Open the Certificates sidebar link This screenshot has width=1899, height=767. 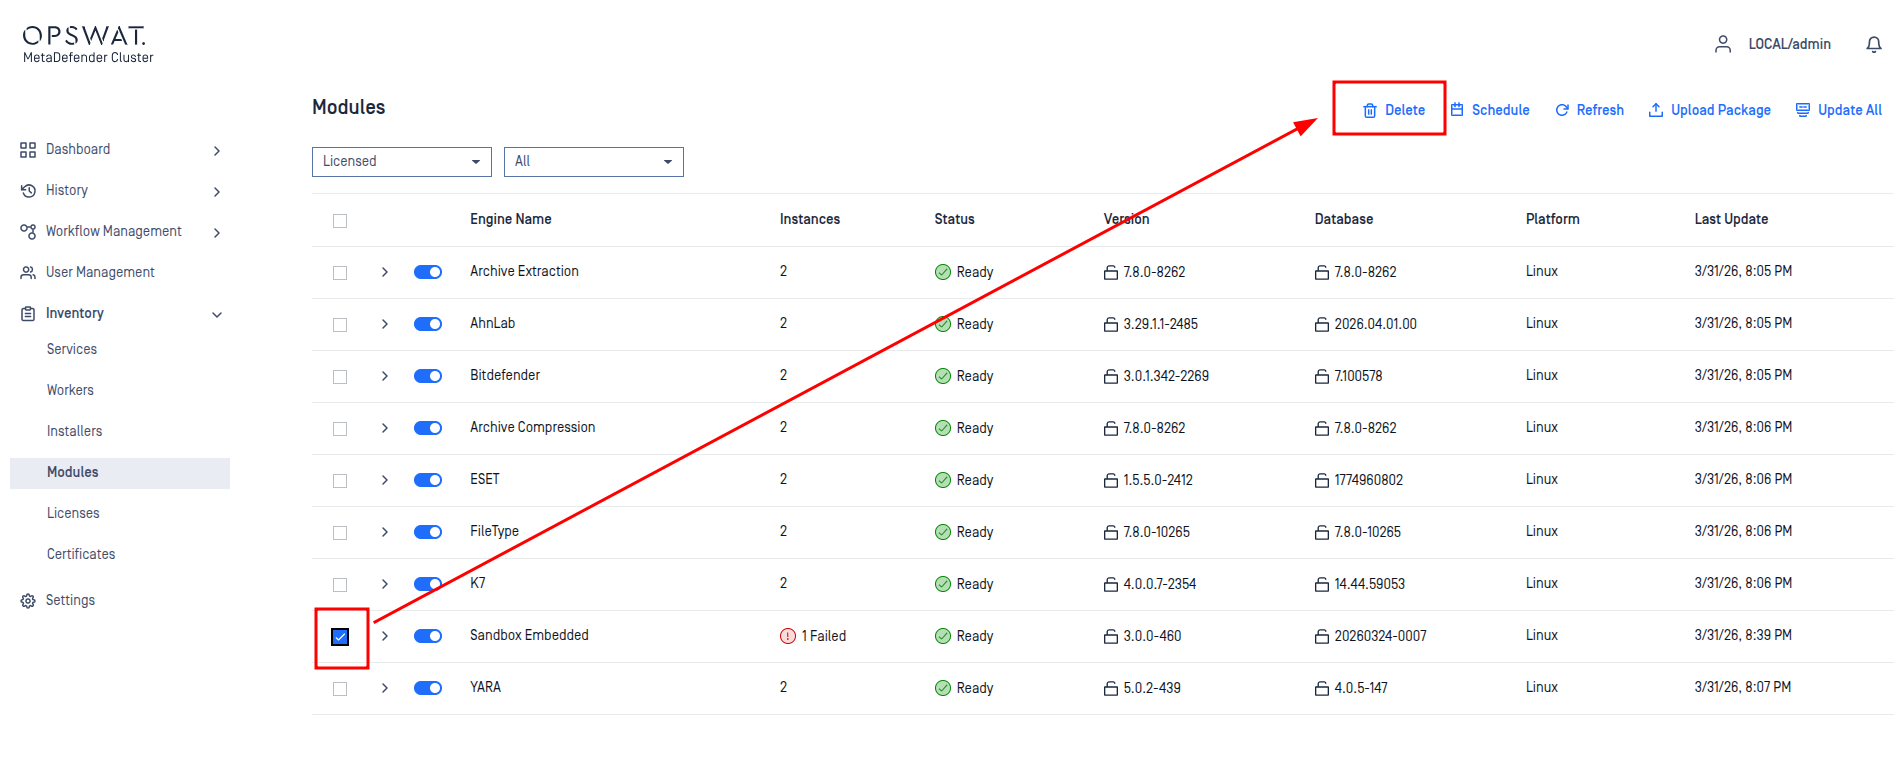81,554
